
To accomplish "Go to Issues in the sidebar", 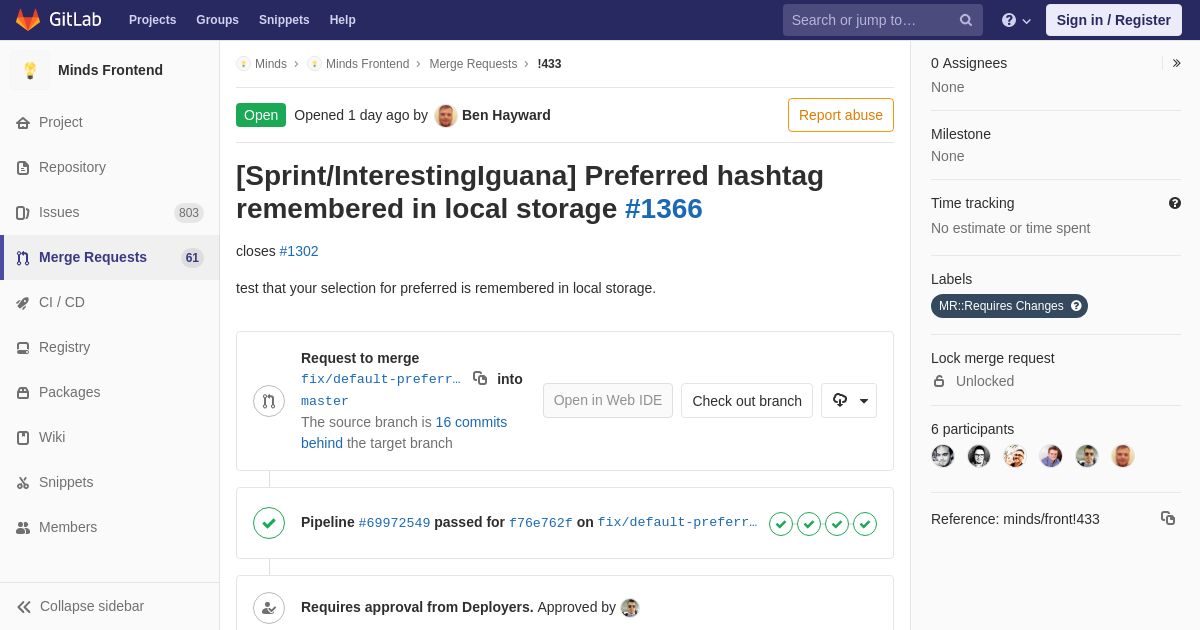I will click(59, 212).
